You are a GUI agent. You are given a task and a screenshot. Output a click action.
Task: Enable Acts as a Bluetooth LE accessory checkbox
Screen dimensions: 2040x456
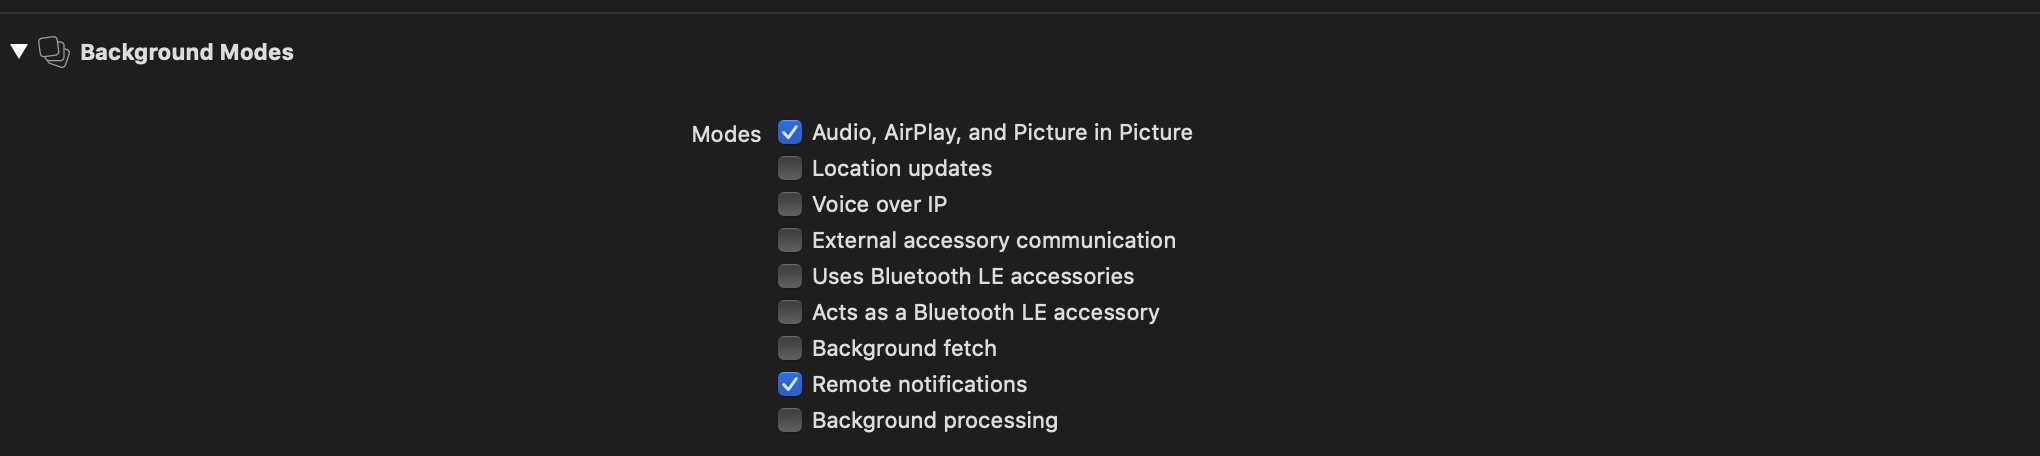[790, 312]
